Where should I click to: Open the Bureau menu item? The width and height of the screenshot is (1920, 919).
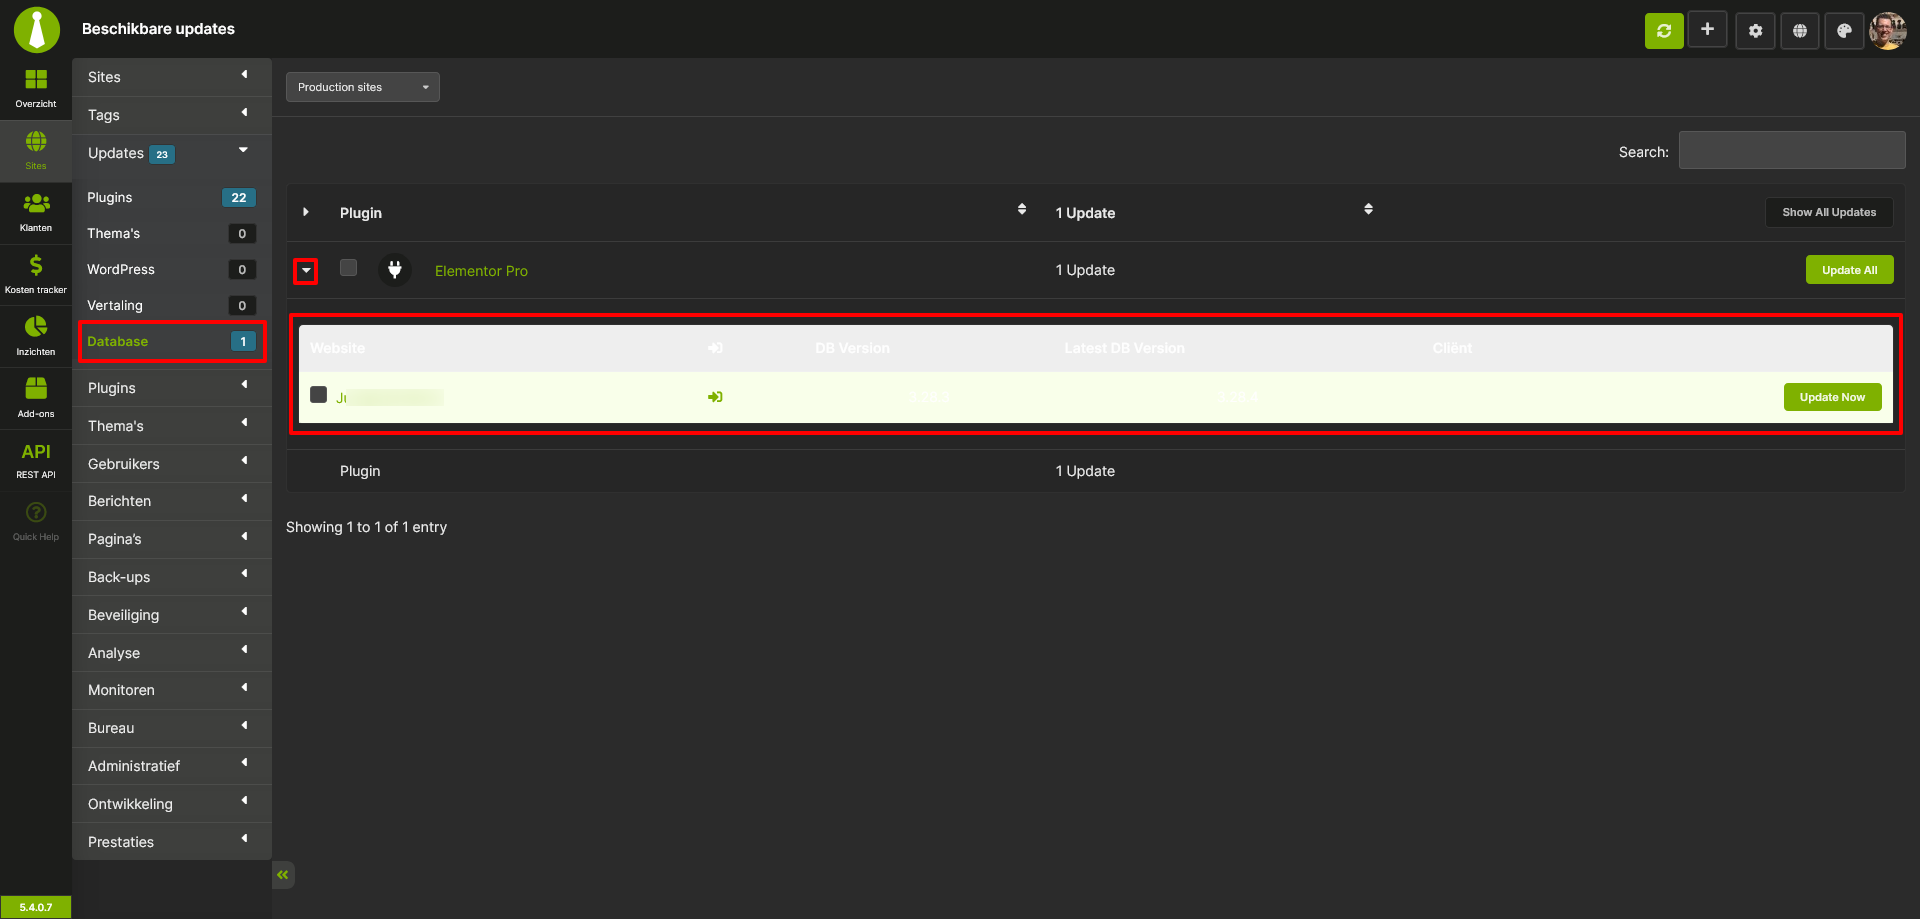pos(172,728)
